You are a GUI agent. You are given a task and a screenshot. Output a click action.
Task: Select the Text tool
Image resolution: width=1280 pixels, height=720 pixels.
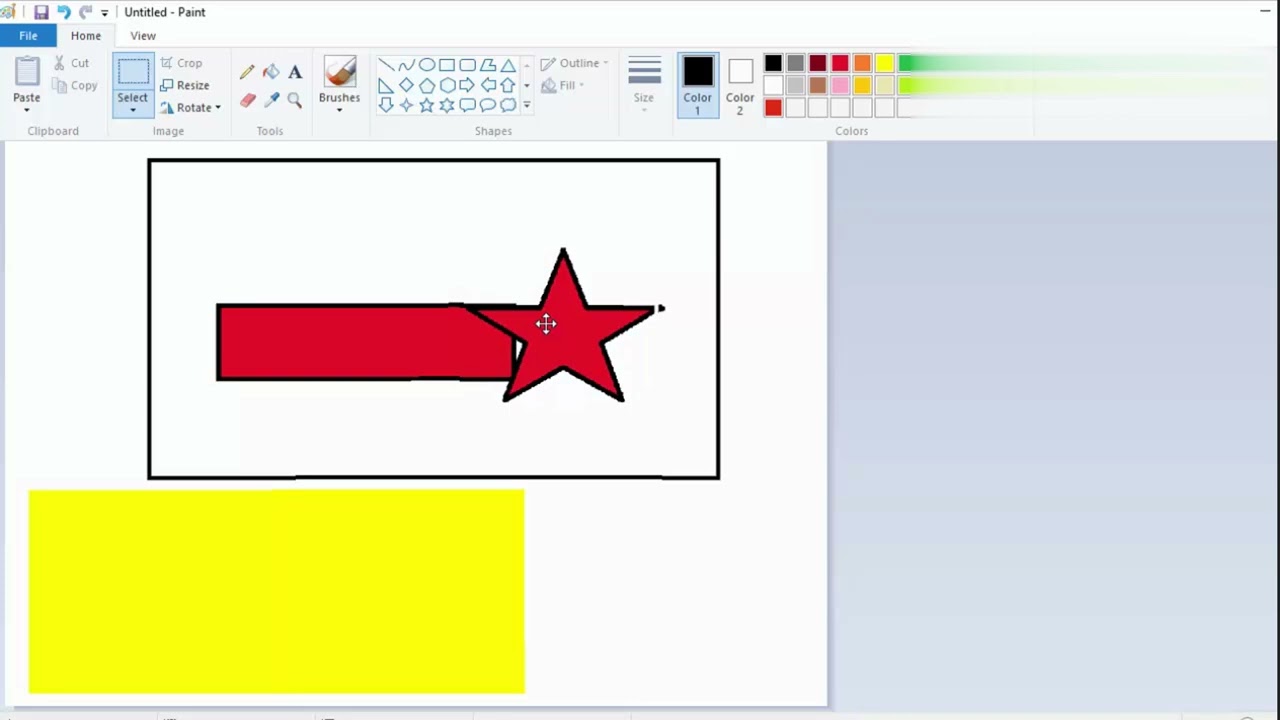pyautogui.click(x=295, y=72)
